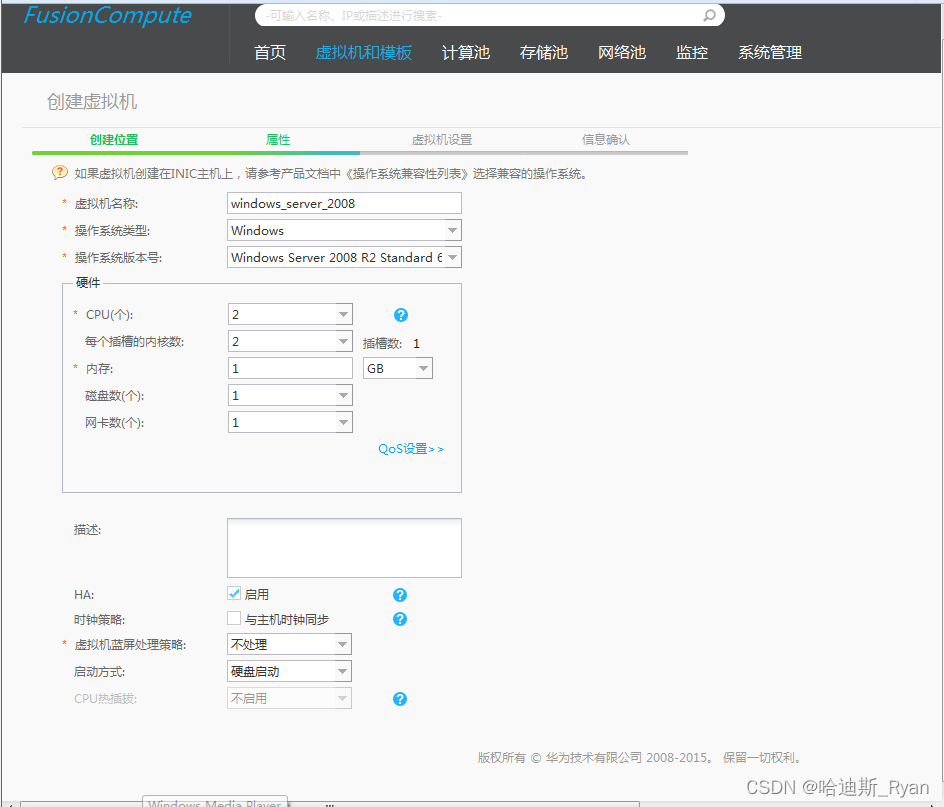Screen dimensions: 944x807
Task: Select 虚拟机设置 wizard step
Action: (x=442, y=140)
